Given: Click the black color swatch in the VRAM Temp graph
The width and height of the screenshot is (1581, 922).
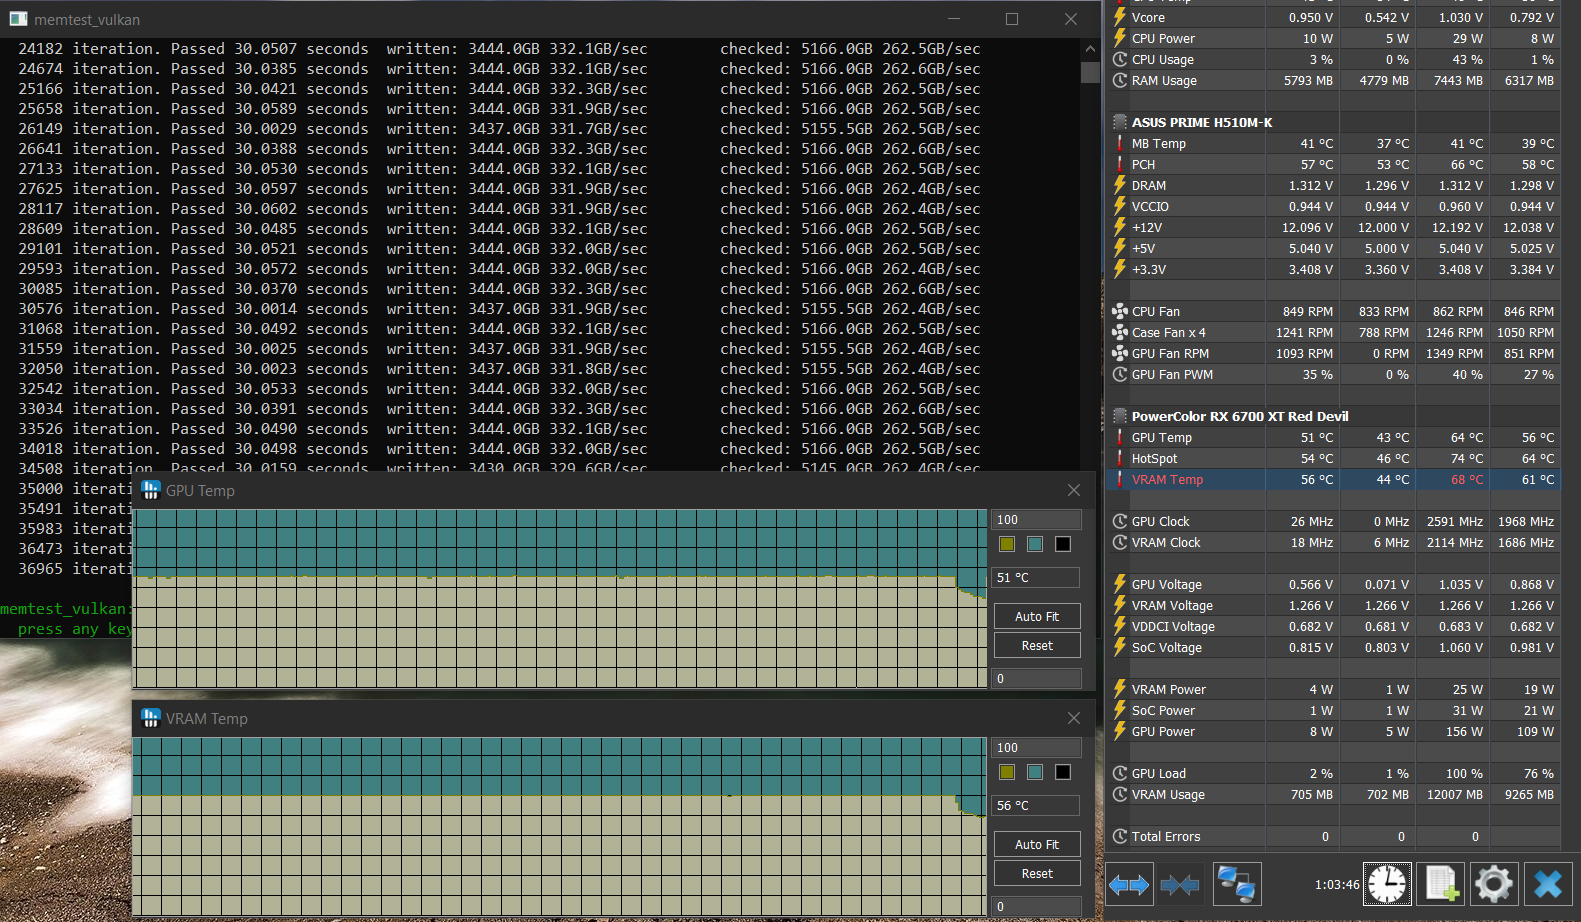Looking at the screenshot, I should [x=1063, y=772].
